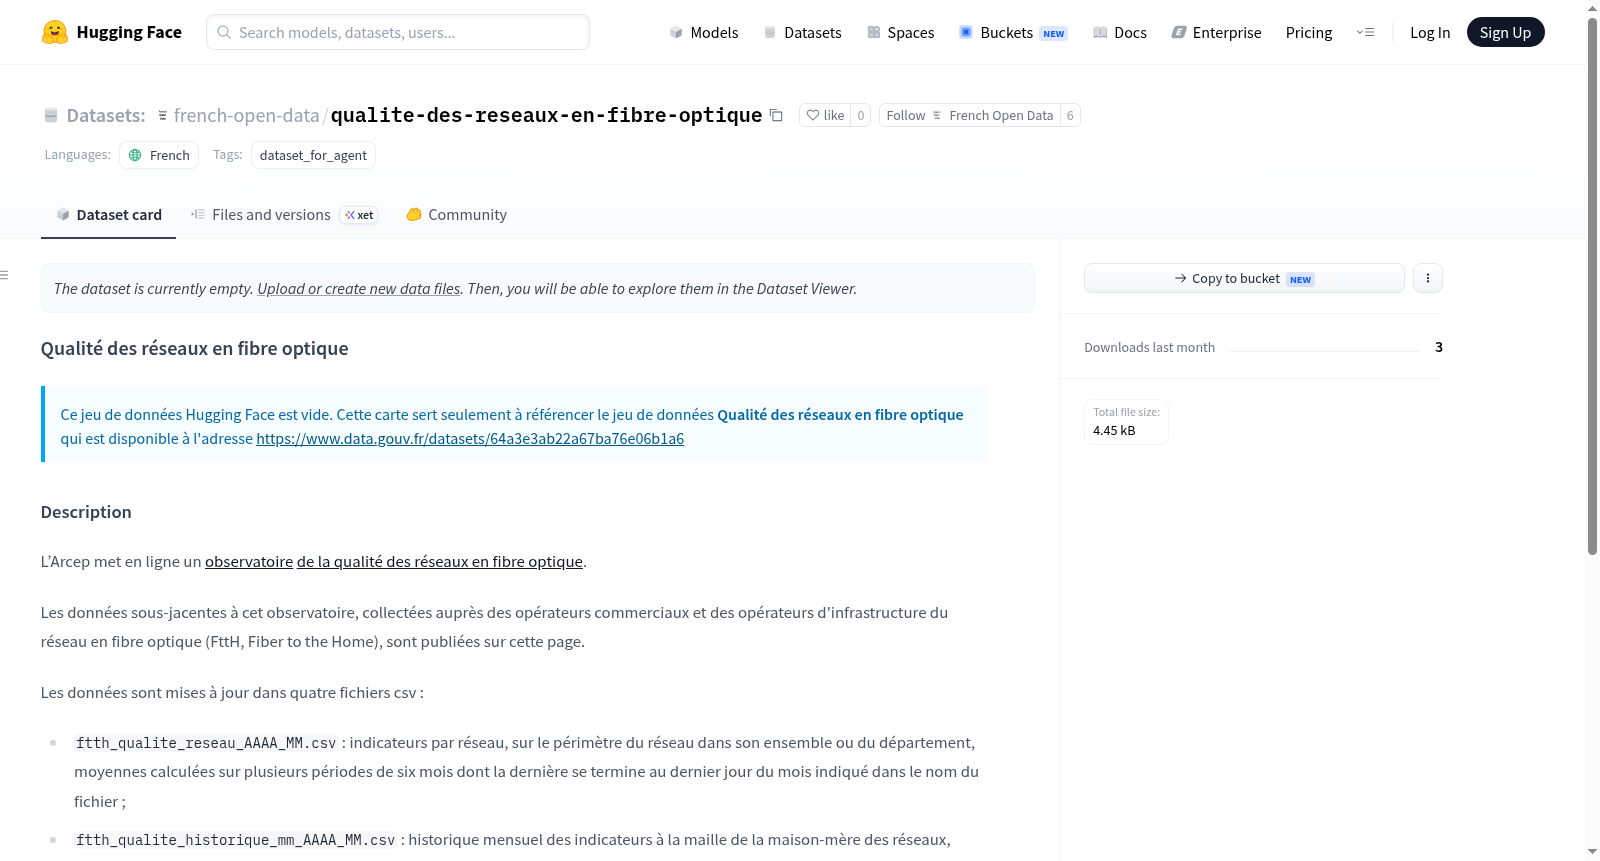Screen dimensions: 1600x861
Task: Select the Dataset card tab
Action: click(109, 214)
